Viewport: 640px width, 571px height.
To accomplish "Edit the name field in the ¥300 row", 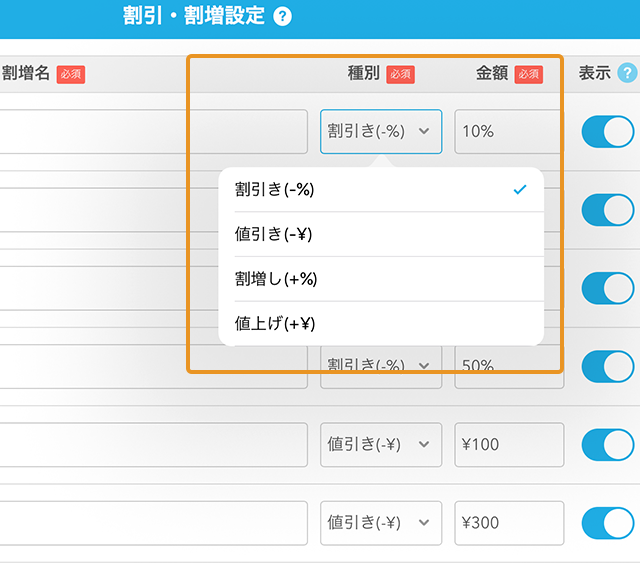I will [153, 523].
